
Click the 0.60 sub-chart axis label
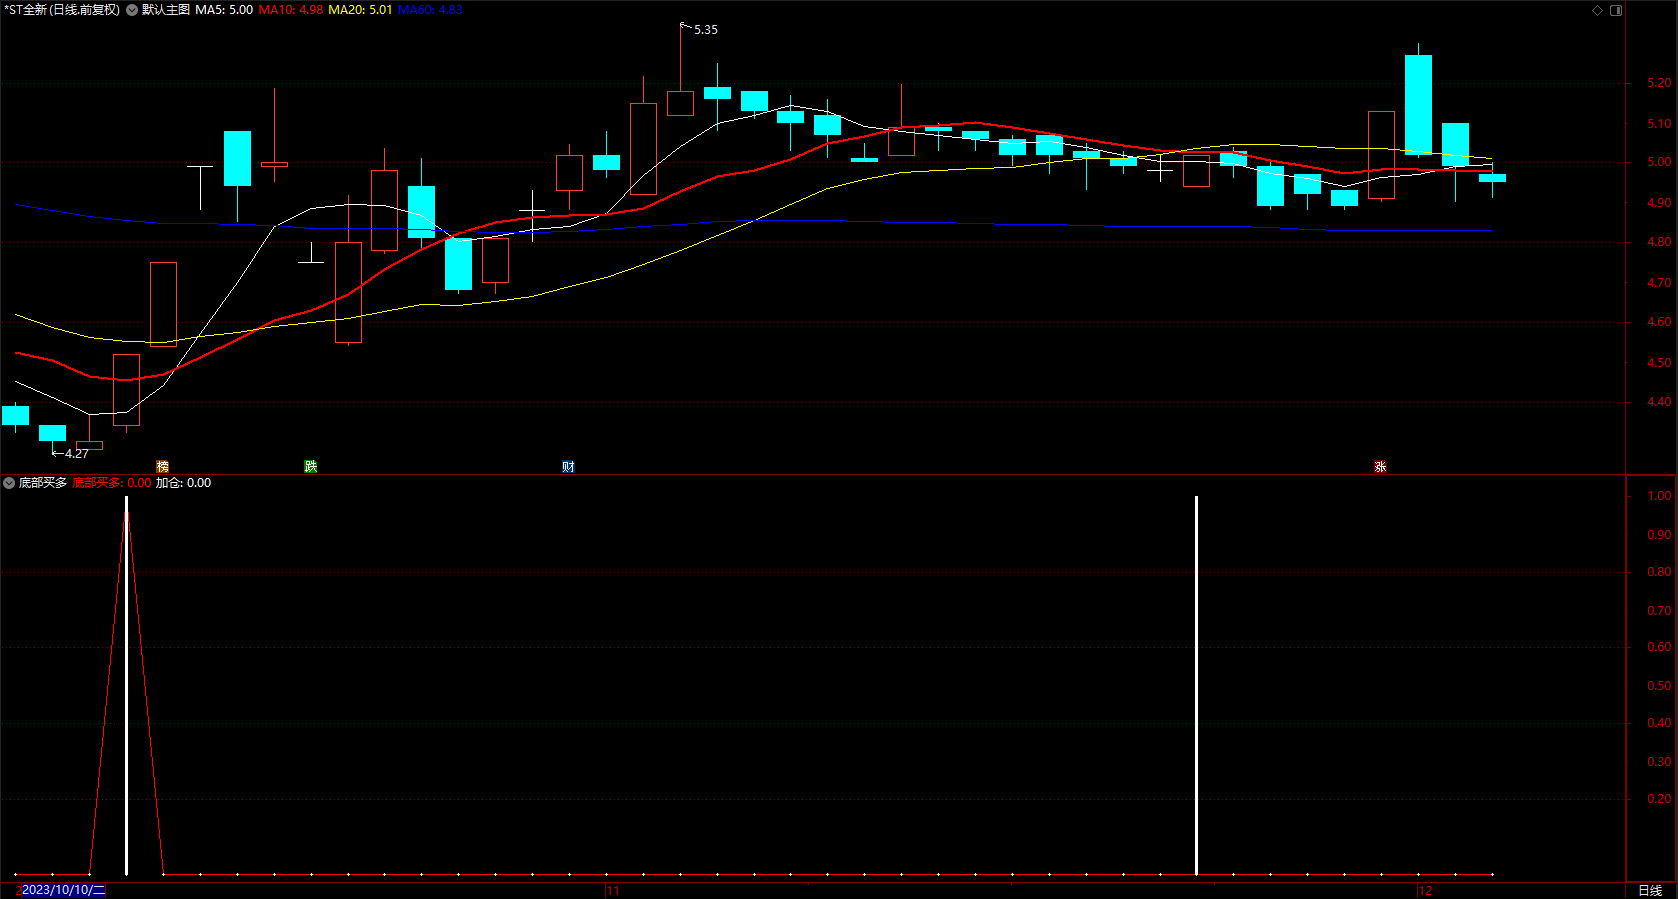1659,647
